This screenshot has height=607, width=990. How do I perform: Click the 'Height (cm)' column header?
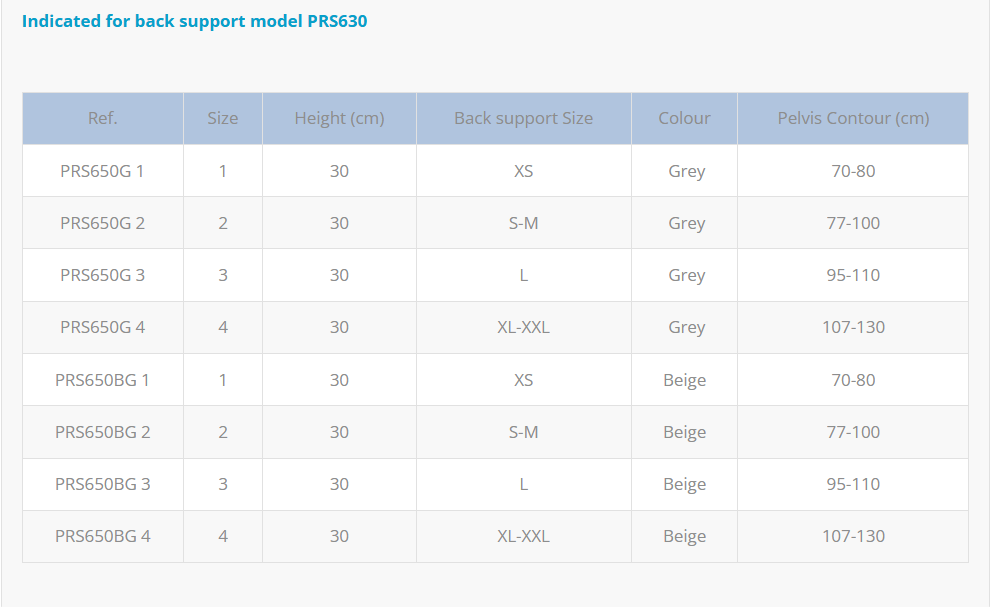coord(339,118)
